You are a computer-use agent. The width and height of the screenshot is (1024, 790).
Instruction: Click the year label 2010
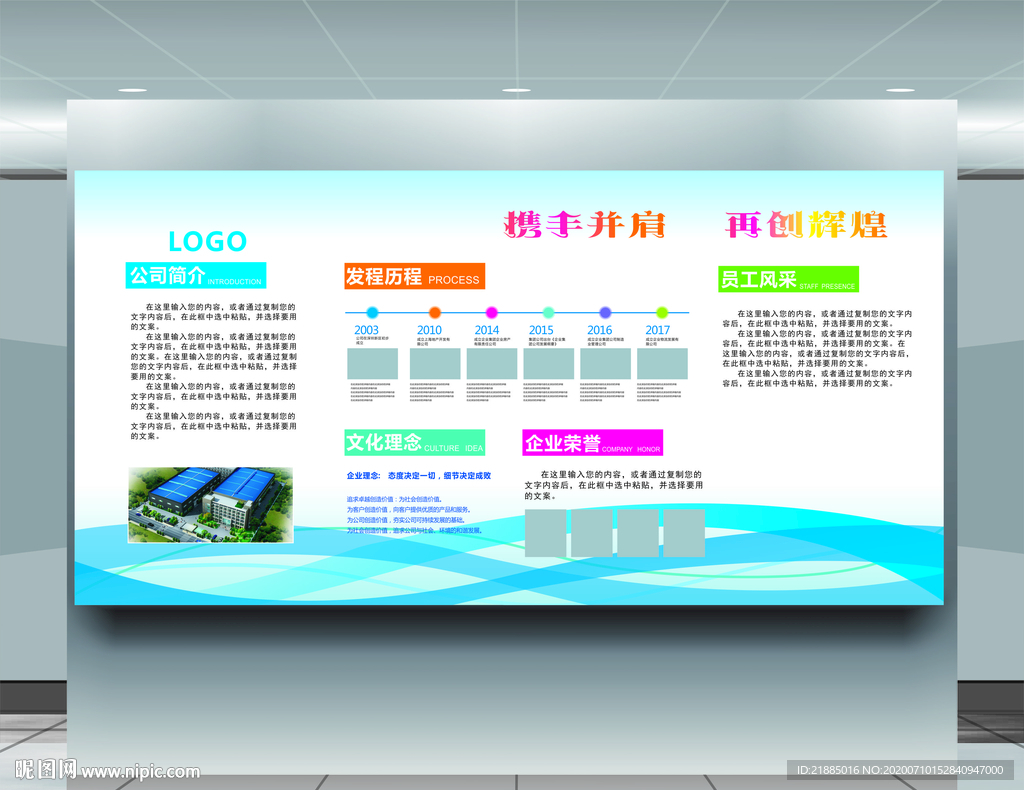pos(429,330)
